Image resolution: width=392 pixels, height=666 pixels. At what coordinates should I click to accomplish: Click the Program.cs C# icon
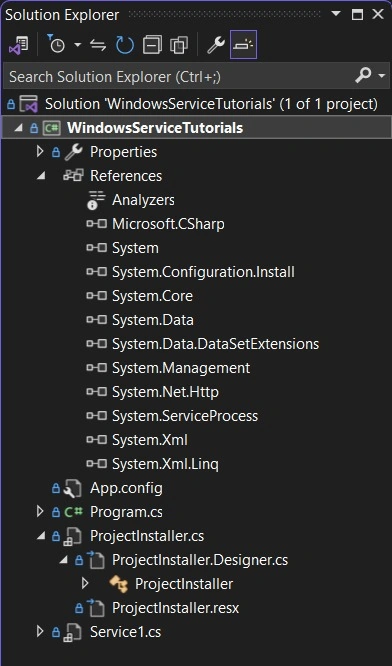point(73,512)
